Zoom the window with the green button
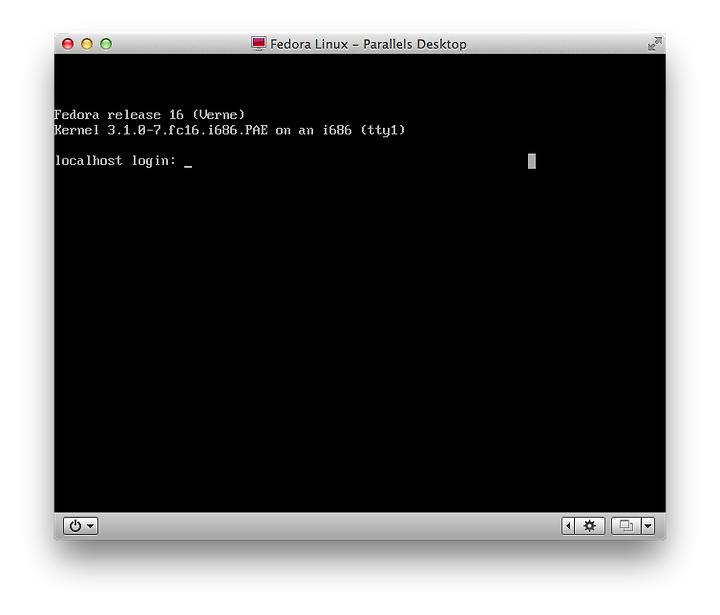The image size is (720, 615). tap(106, 44)
